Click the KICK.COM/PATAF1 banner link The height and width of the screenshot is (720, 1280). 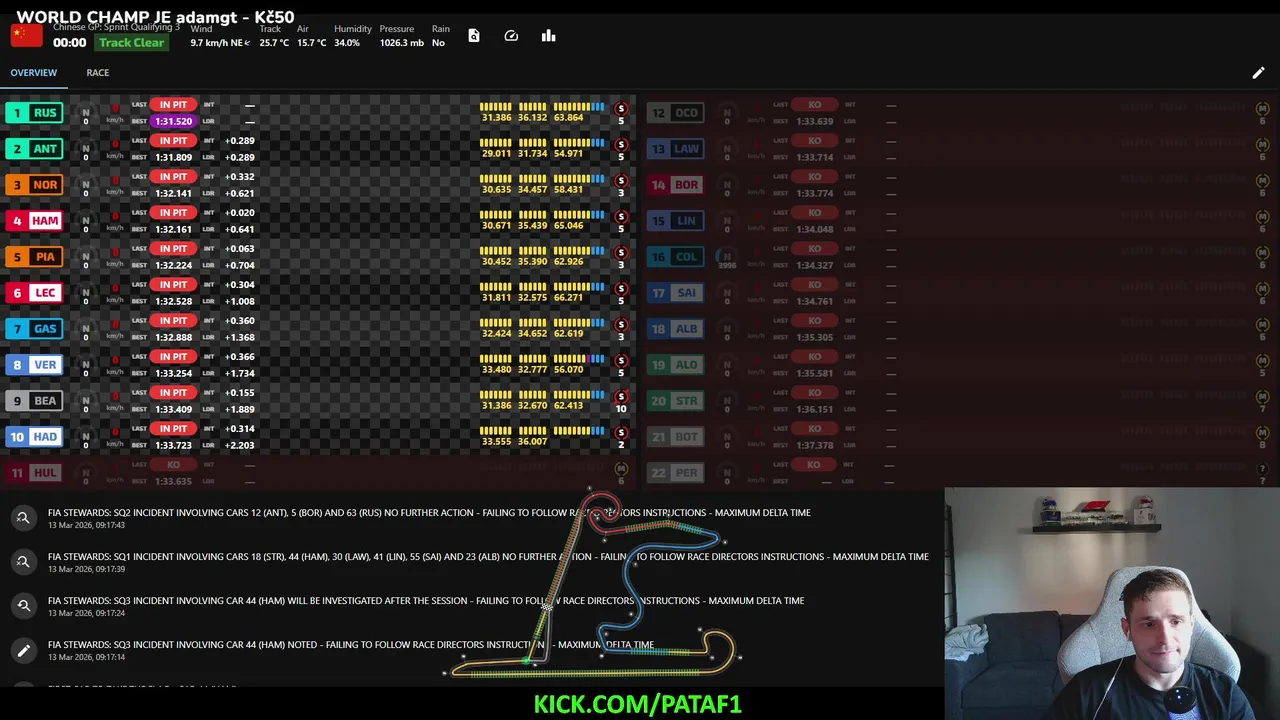click(x=638, y=704)
